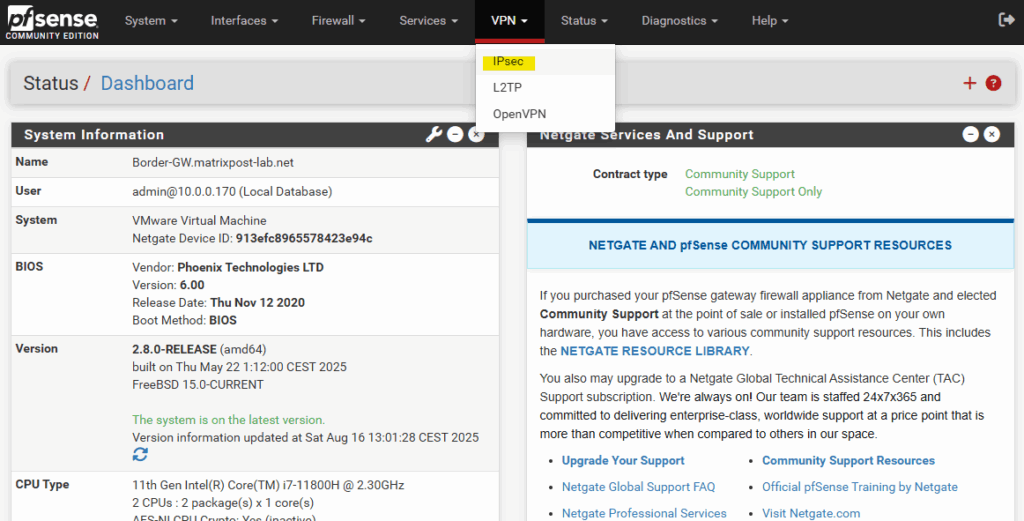Close the Netgate Services And Support widget
Screen dimensions: 1024x521
pyautogui.click(x=992, y=134)
